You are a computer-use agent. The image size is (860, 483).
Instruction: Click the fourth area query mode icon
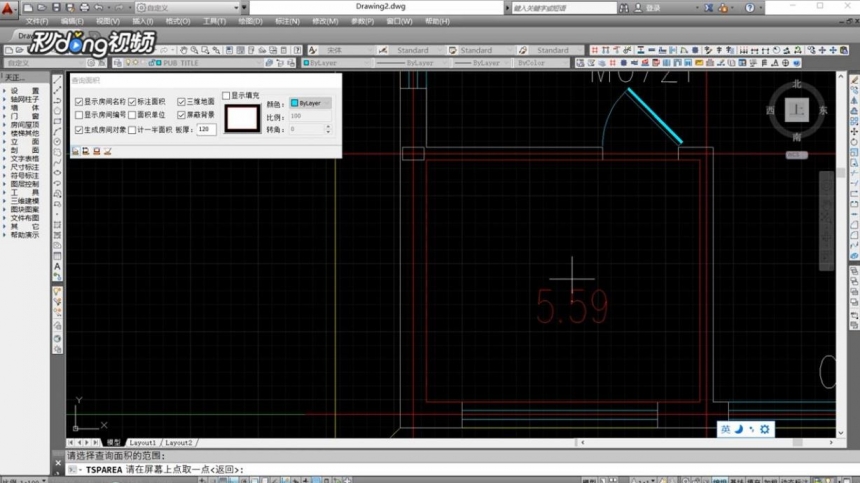108,151
